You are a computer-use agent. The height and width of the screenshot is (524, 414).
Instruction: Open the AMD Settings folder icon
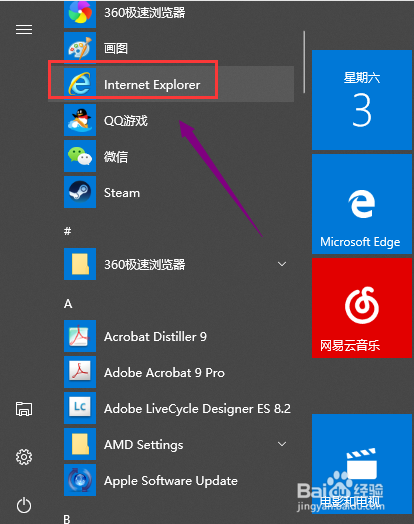80,444
